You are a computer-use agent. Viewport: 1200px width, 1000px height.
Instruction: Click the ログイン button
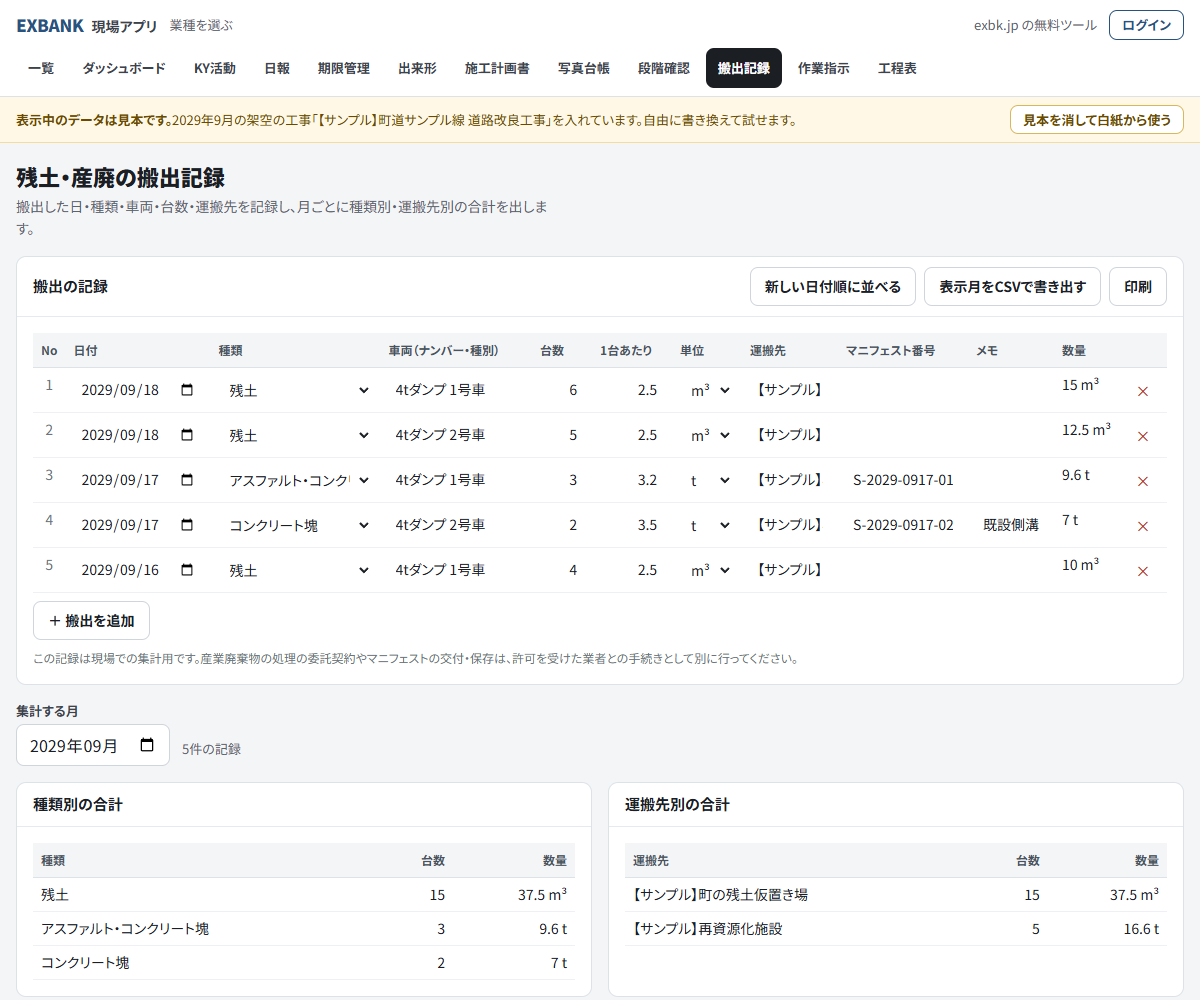point(1146,25)
